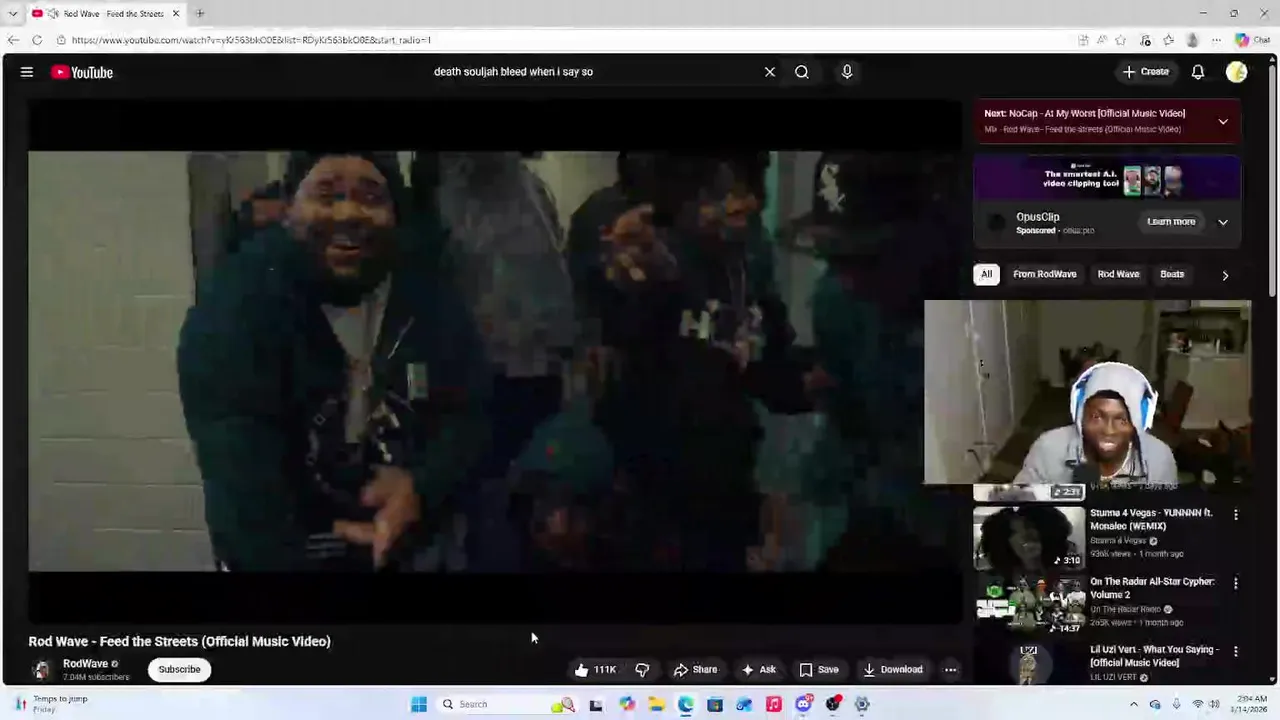This screenshot has width=1280, height=720.
Task: Click the Feed the Streets video player
Action: [494, 361]
